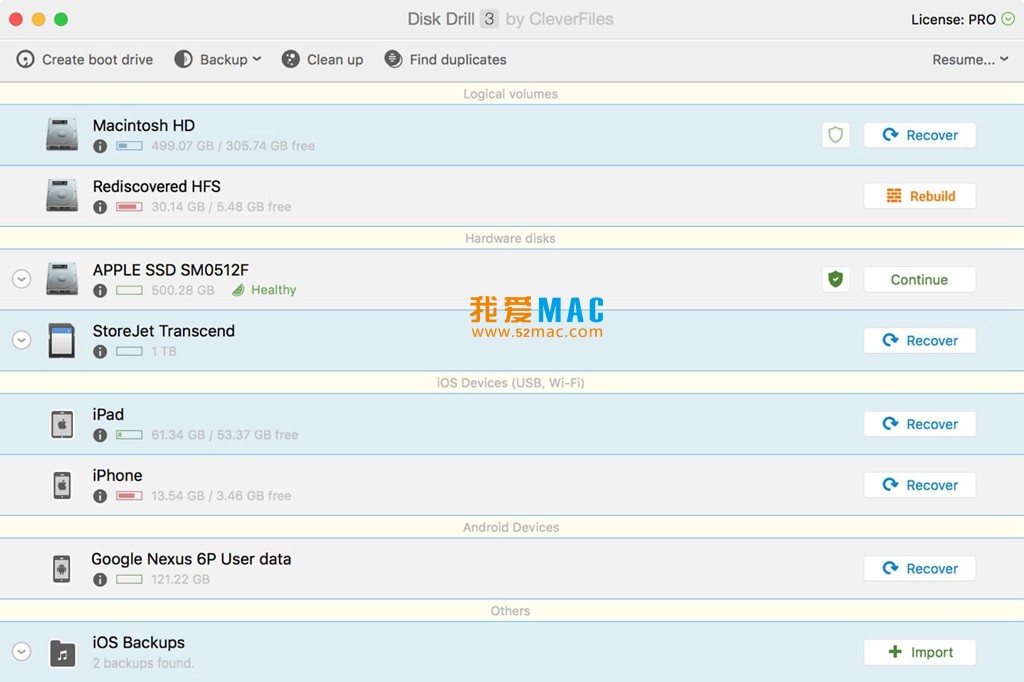Toggle green protection shield for APPLE SSD

pyautogui.click(x=835, y=280)
